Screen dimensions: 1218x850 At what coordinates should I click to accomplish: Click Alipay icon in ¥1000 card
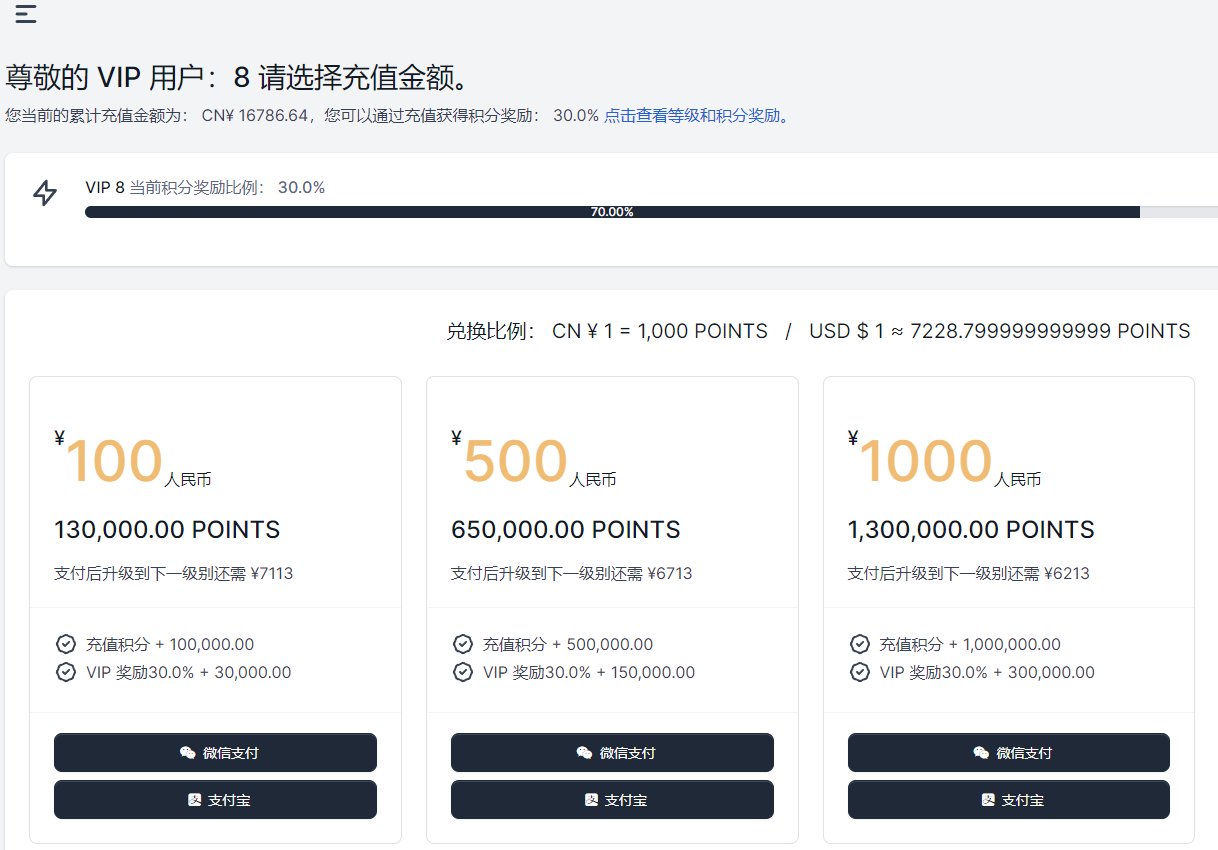pyautogui.click(x=988, y=800)
